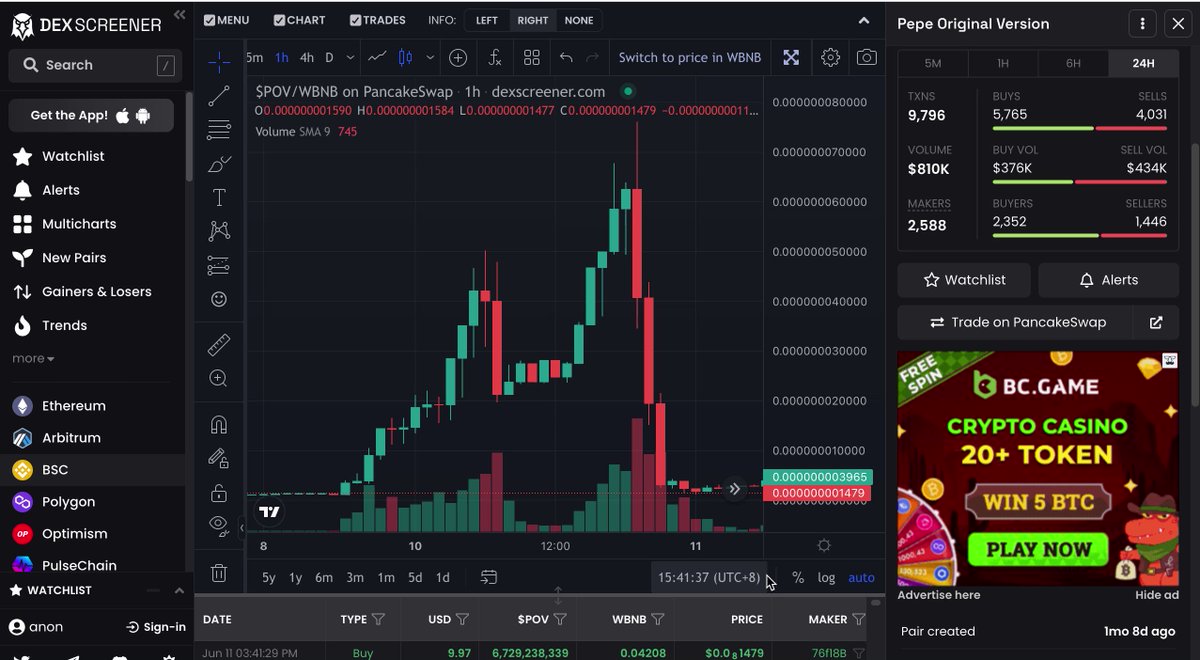Image resolution: width=1200 pixels, height=660 pixels.
Task: Click the scroll-to-latest double arrow button
Action: tap(735, 489)
